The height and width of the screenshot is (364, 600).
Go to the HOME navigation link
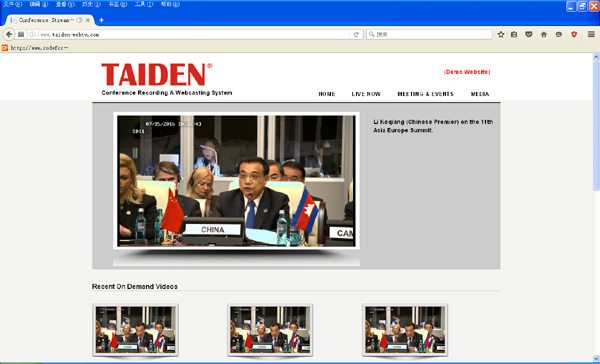[327, 94]
